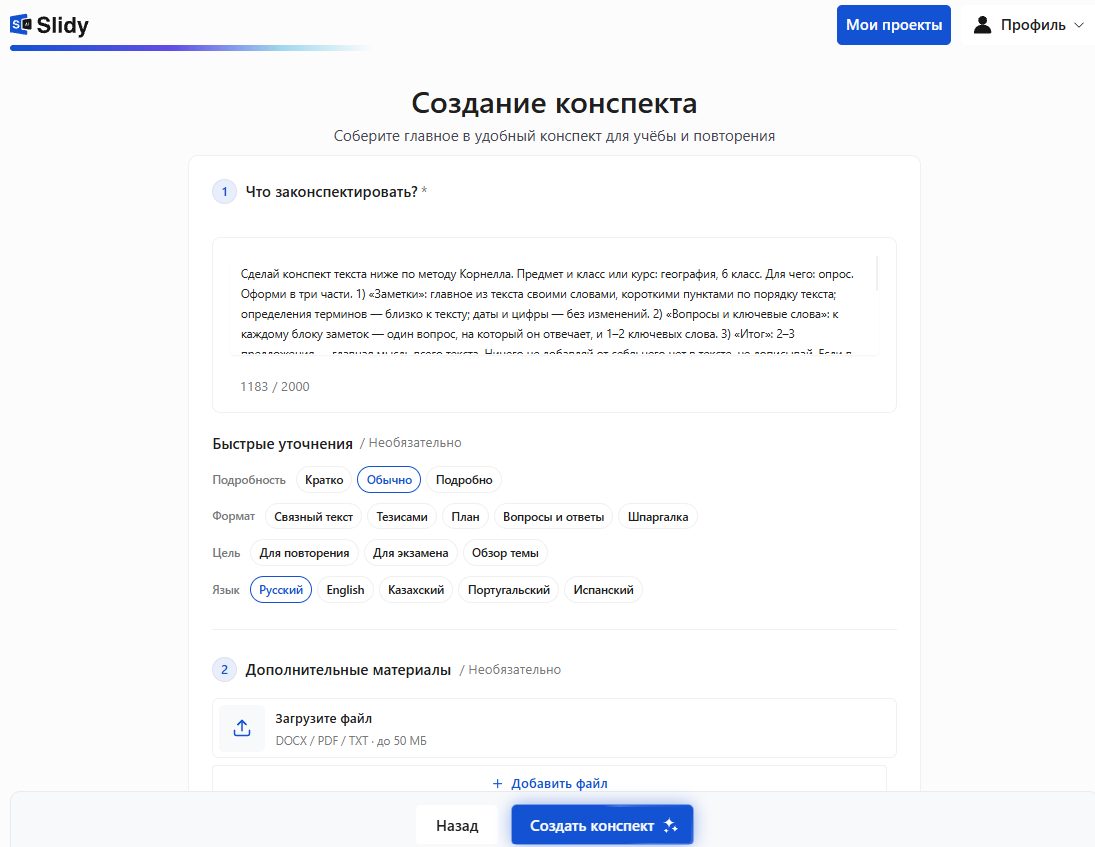This screenshot has height=847, width=1095.
Task: Select Подробно detail level
Action: pos(464,480)
